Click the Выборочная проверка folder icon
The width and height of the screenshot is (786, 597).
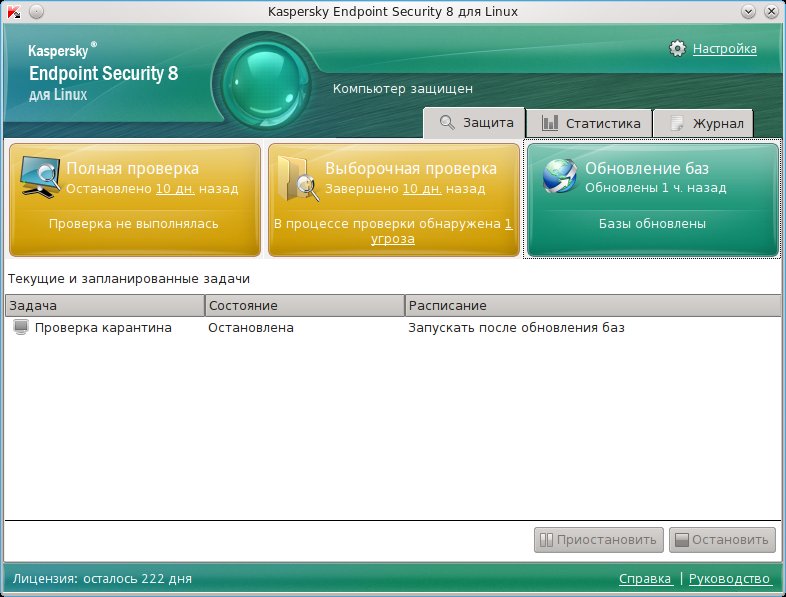[x=299, y=179]
